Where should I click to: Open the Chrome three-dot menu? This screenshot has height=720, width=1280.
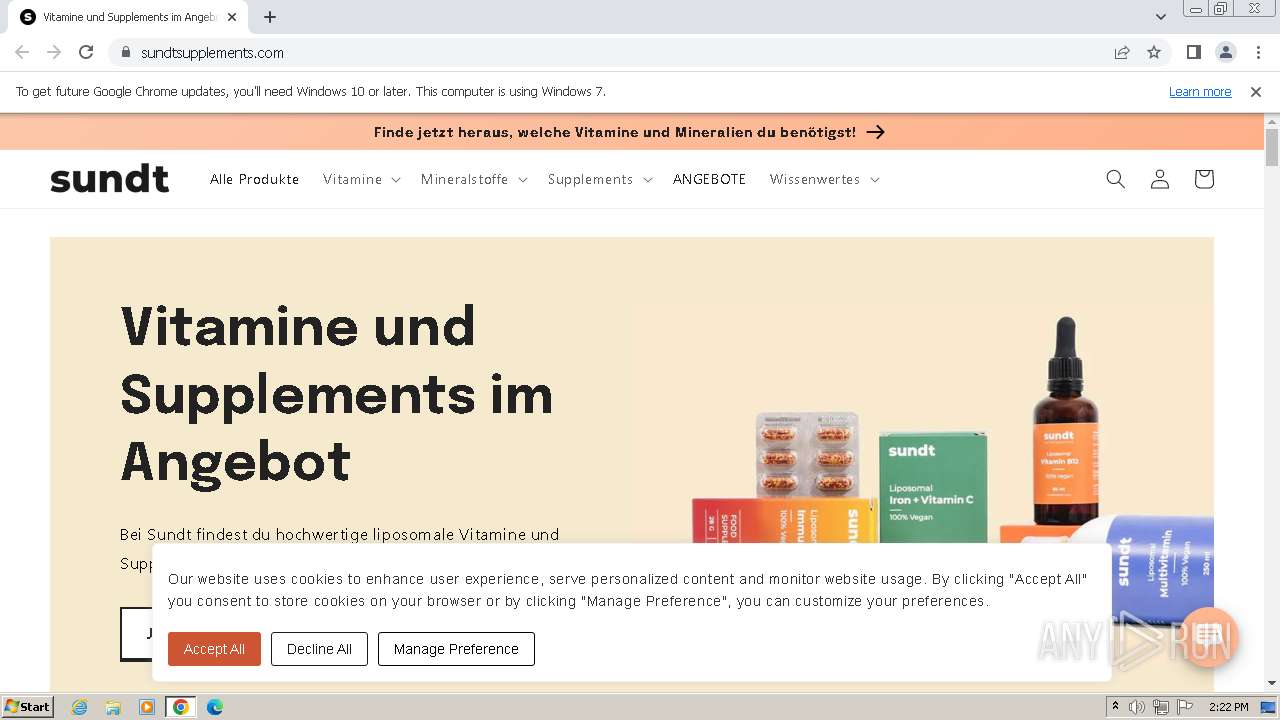pos(1258,52)
